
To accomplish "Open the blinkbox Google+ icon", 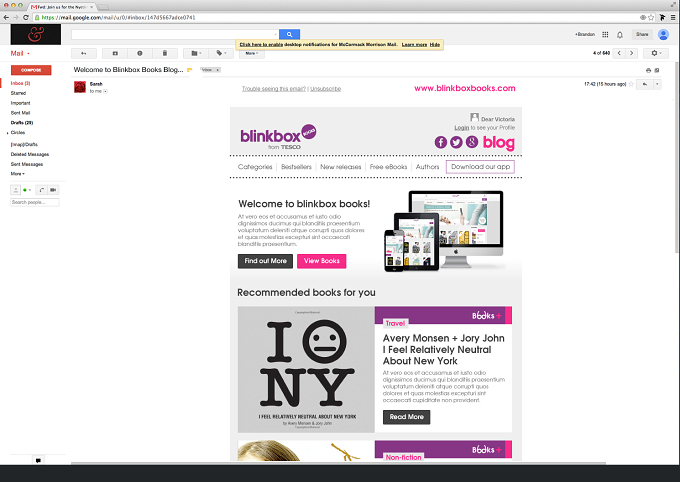I will click(x=472, y=142).
